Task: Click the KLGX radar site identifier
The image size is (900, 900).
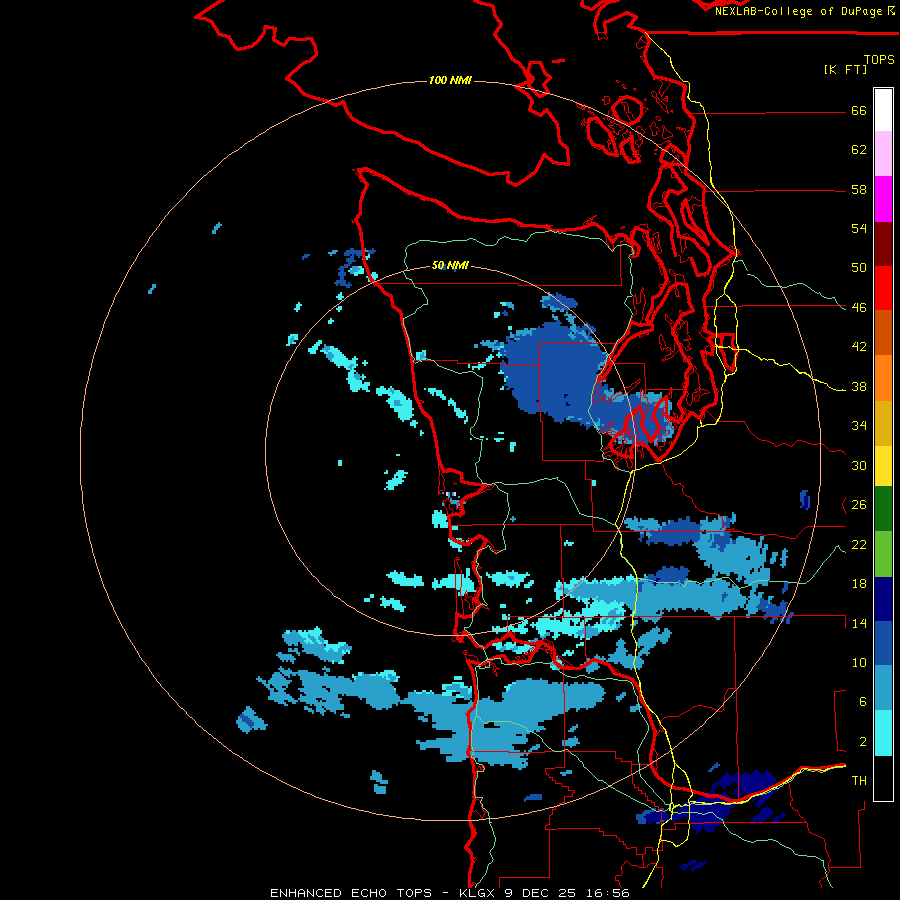Action: 479,893
